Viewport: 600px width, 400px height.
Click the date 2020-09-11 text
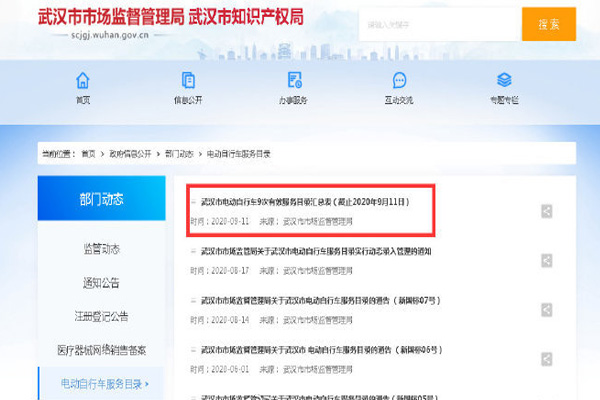point(230,221)
